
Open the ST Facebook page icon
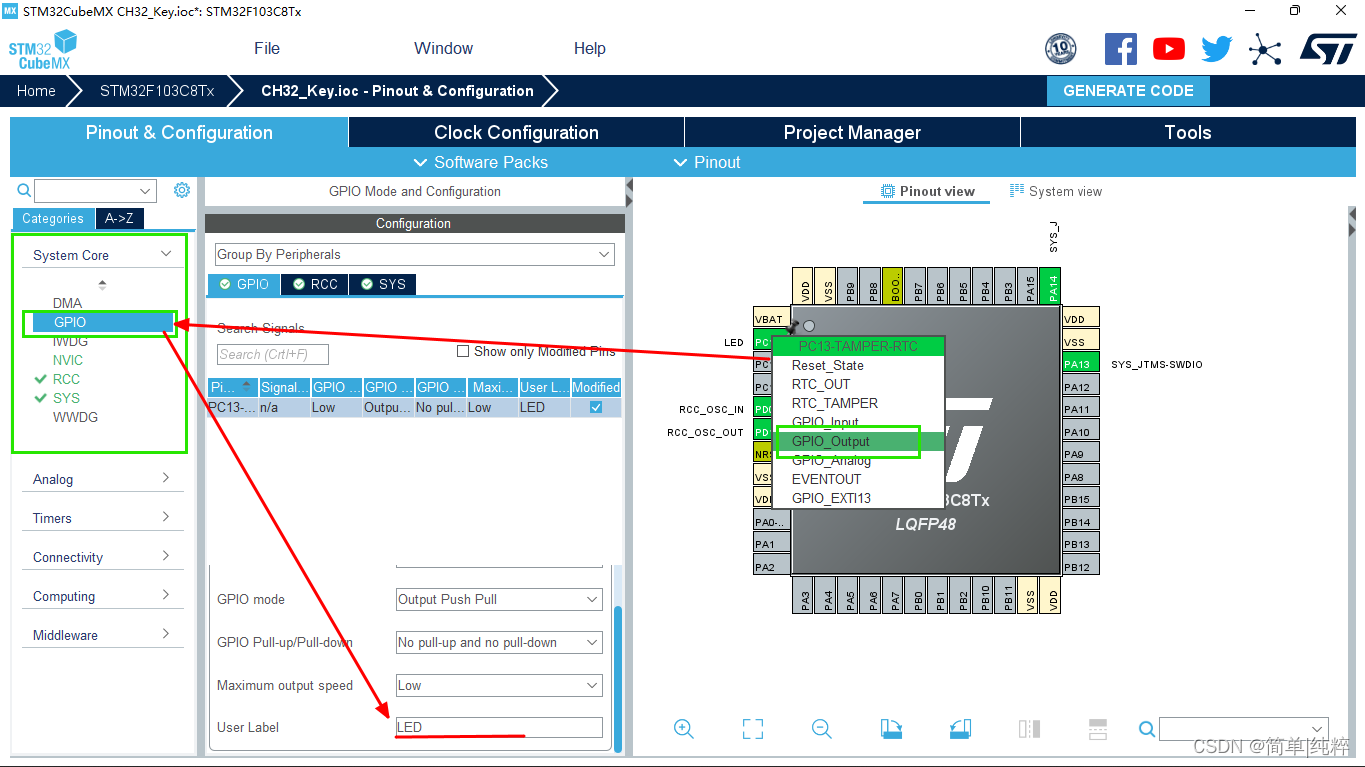(x=1120, y=49)
